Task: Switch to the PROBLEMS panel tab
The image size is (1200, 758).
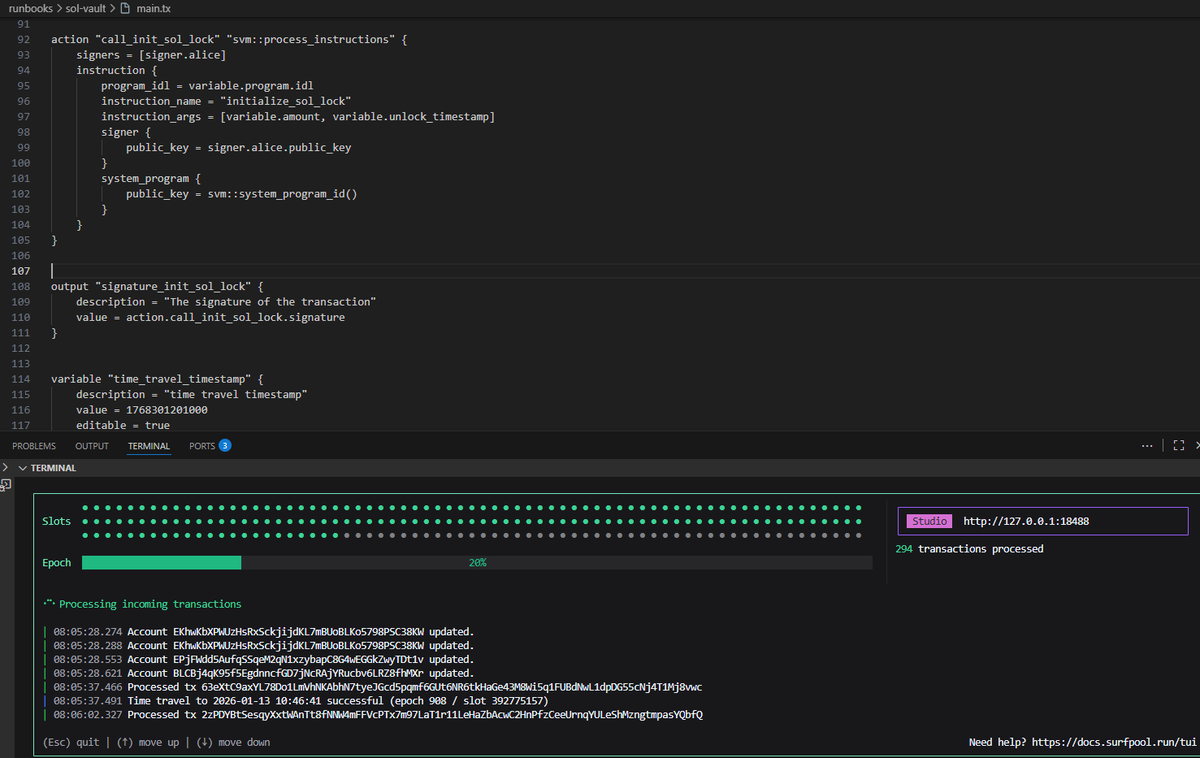Action: (34, 446)
